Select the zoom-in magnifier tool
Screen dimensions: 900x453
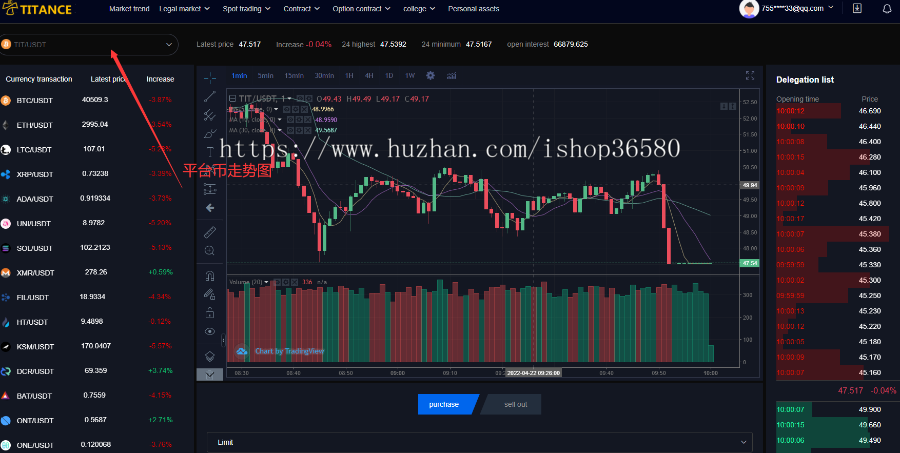pos(210,250)
